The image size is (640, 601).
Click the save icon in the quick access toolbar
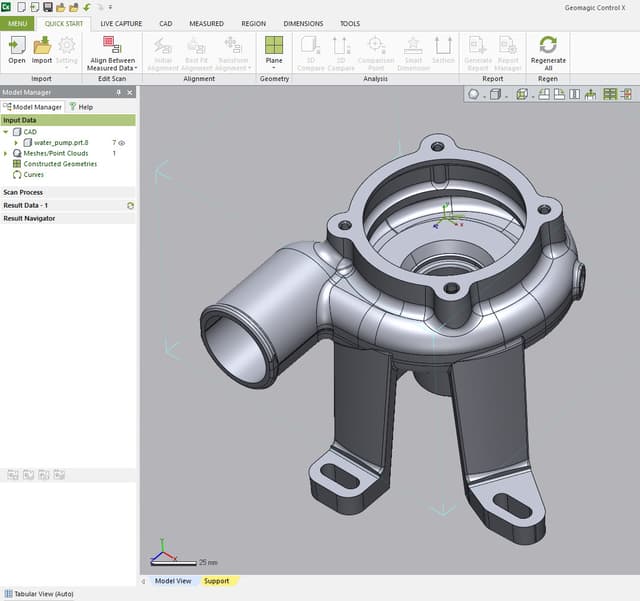[x=47, y=7]
